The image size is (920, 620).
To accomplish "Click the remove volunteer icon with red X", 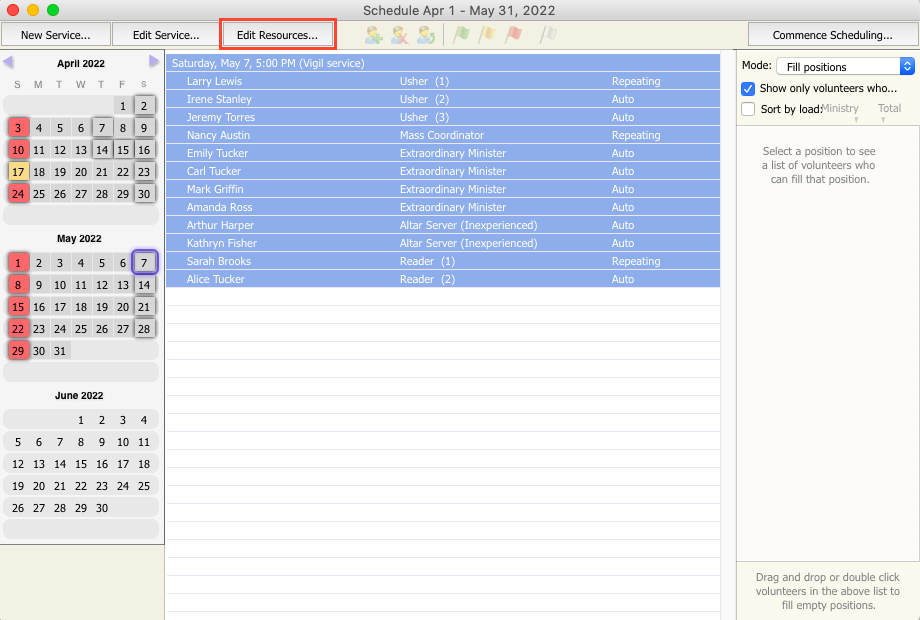I will 400,35.
